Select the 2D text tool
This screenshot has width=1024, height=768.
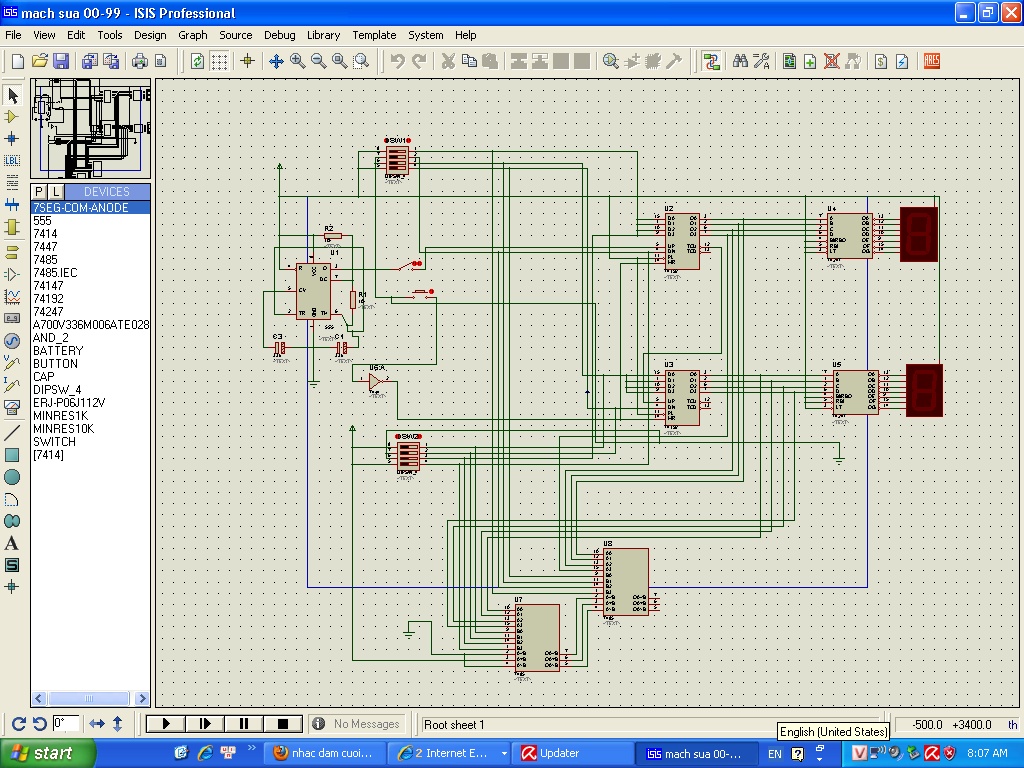(12, 543)
